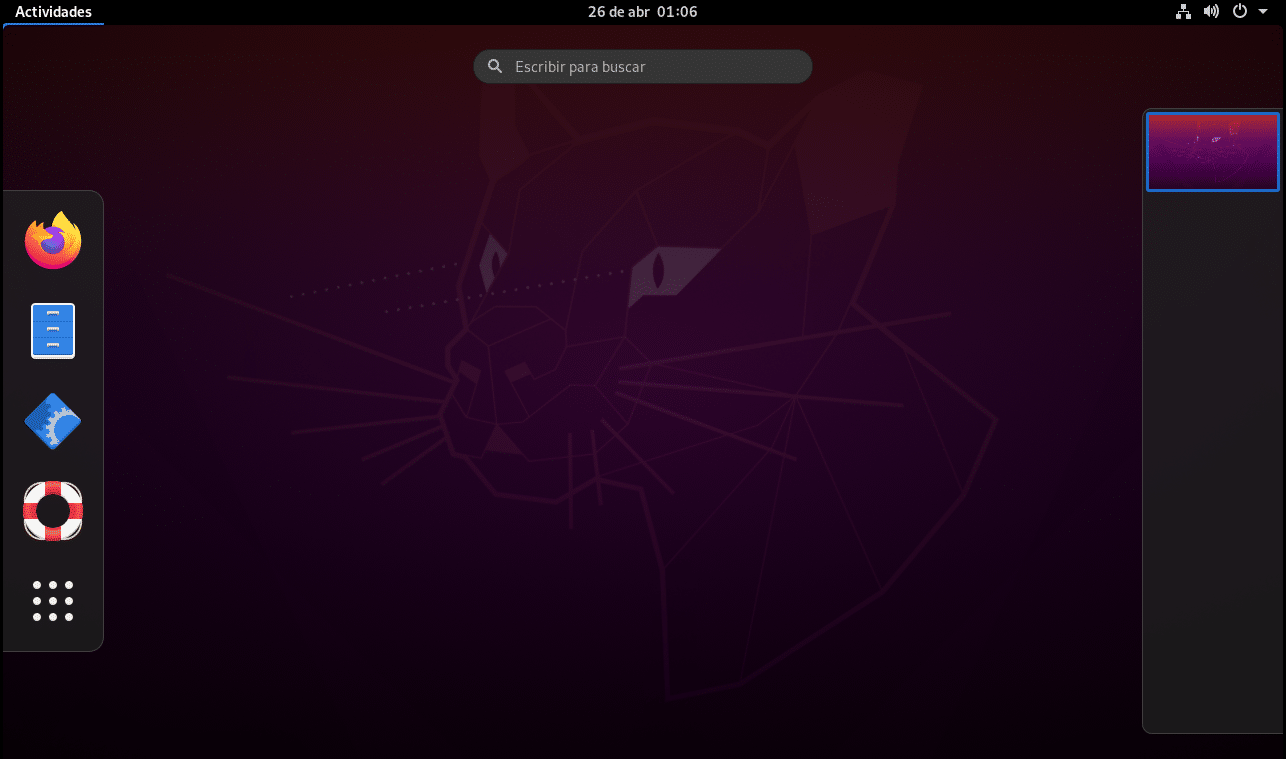Image resolution: width=1286 pixels, height=759 pixels.
Task: Click the power status icon in the top bar
Action: tap(1239, 12)
